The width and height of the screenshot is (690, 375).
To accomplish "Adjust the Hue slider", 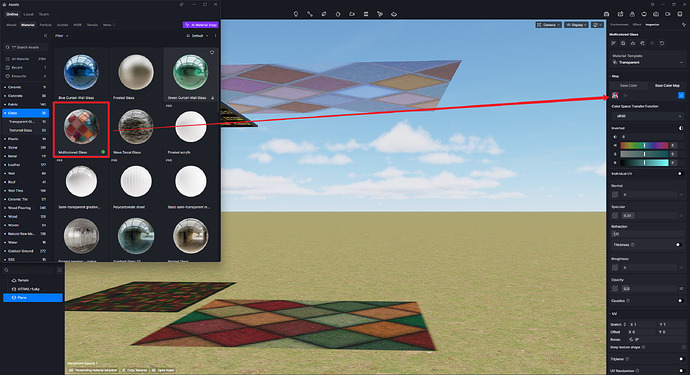I will click(x=644, y=145).
